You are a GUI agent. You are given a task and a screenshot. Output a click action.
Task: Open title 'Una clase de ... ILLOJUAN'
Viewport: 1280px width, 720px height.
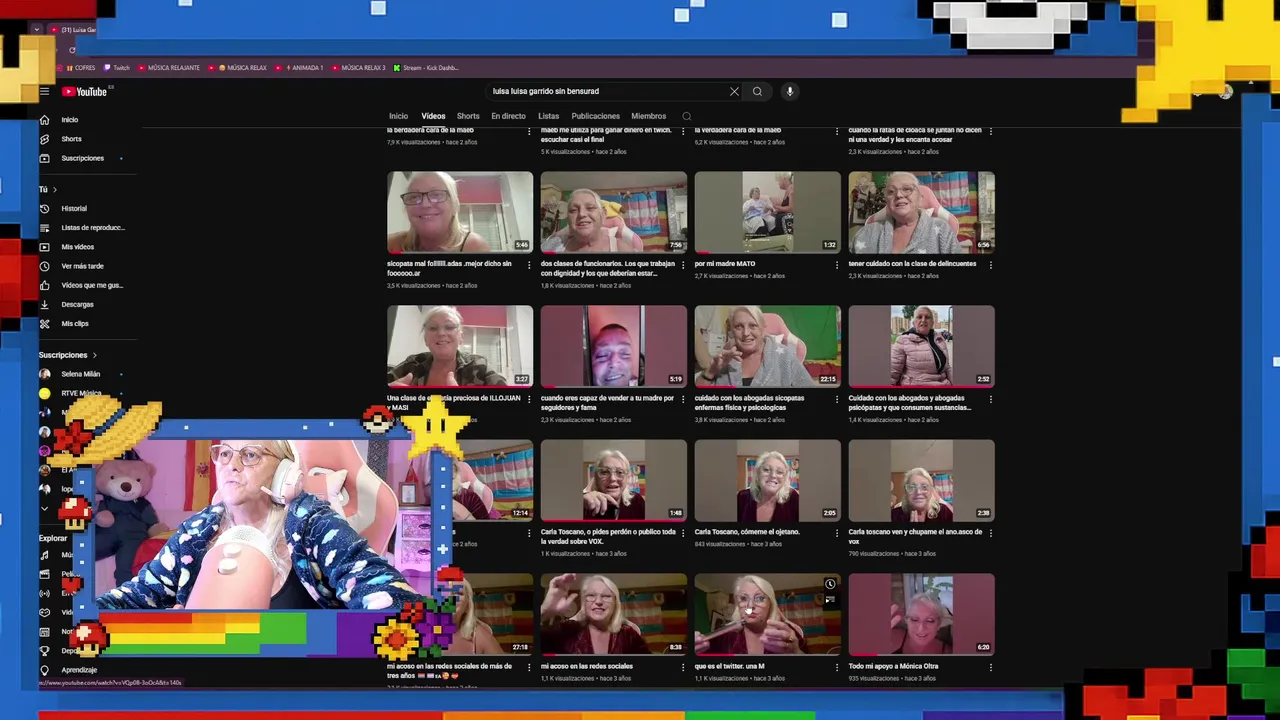pos(454,403)
